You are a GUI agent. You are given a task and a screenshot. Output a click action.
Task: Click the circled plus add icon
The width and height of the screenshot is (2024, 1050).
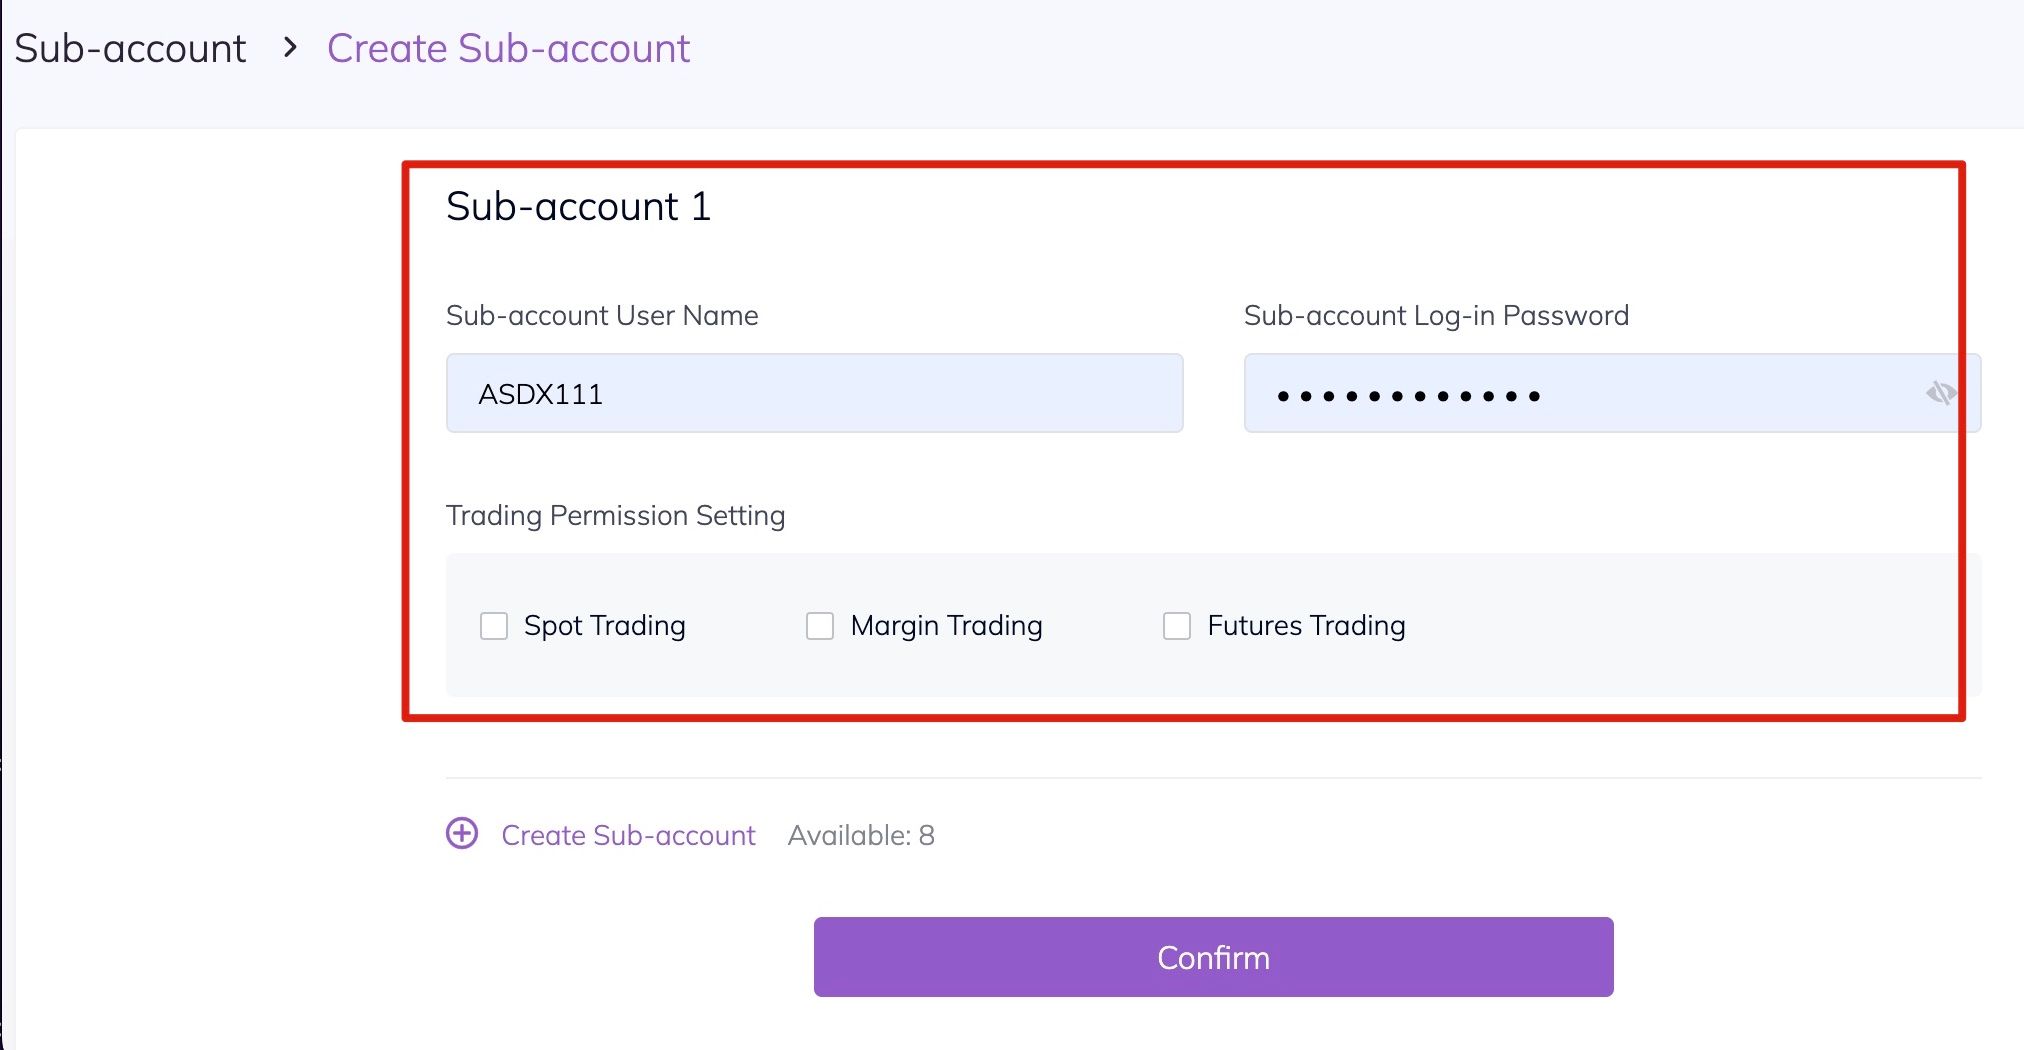point(462,834)
